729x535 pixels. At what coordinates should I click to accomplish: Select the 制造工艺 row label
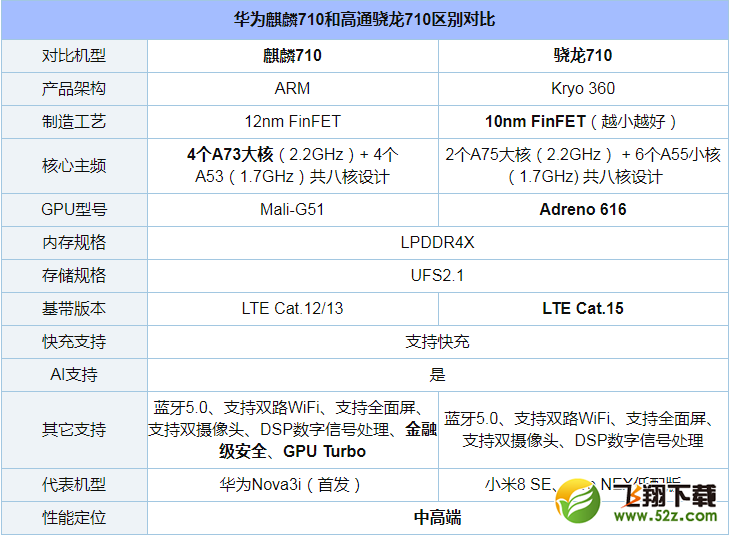(74, 122)
